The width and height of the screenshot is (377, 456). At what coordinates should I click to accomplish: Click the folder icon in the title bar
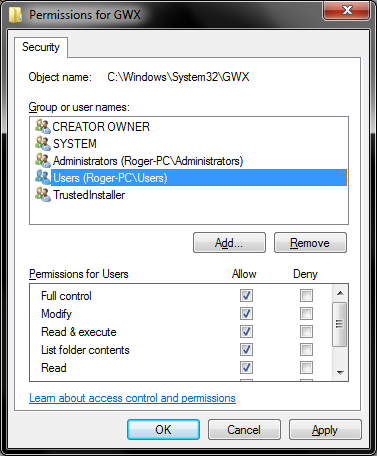click(x=15, y=15)
